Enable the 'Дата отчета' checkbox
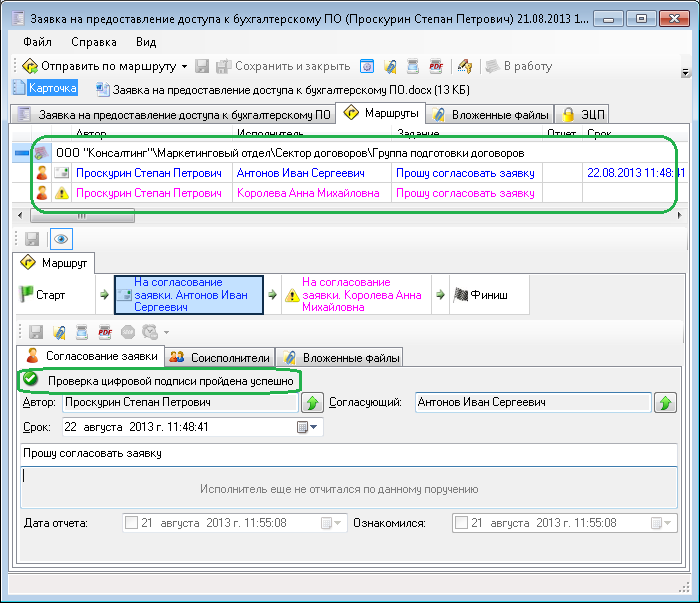The image size is (700, 603). (x=131, y=523)
